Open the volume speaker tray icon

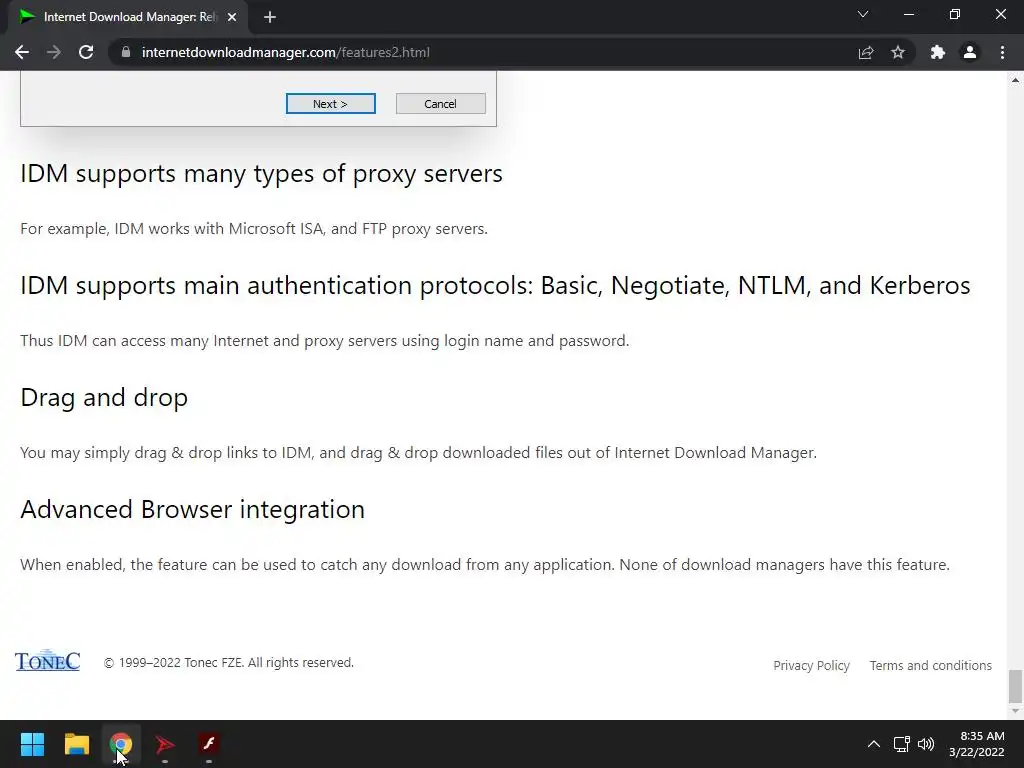tap(926, 744)
